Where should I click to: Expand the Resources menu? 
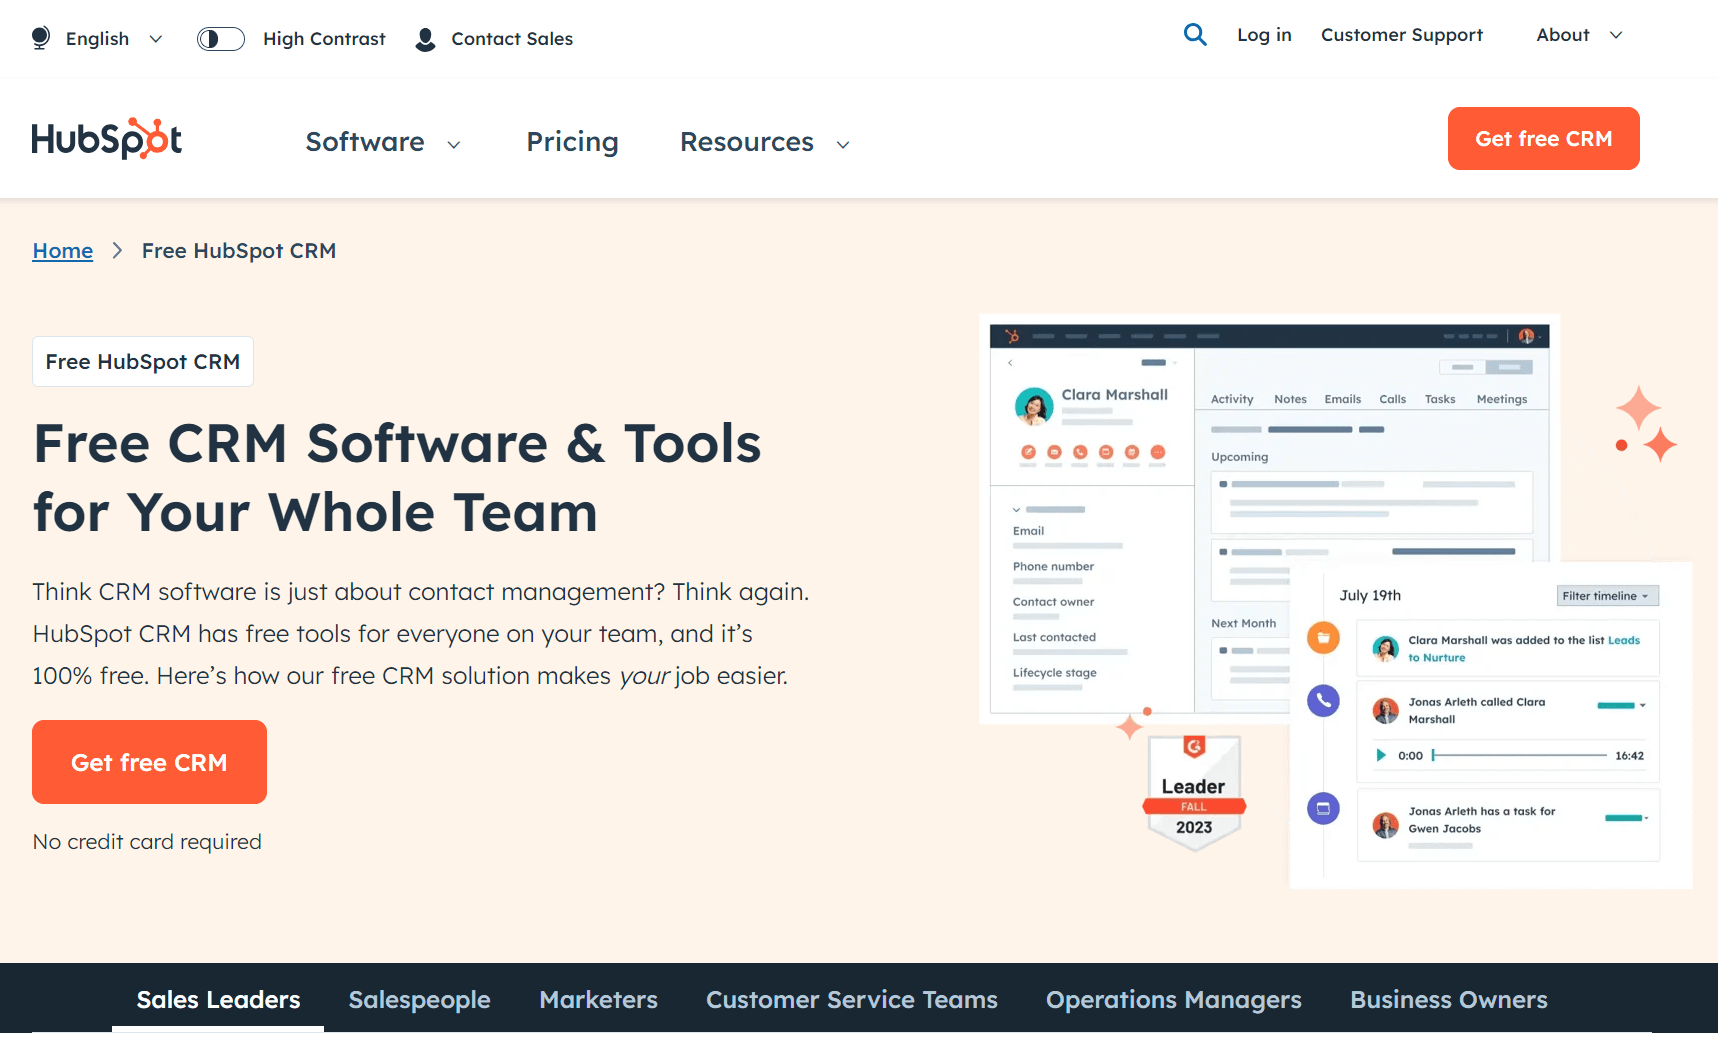pos(765,142)
